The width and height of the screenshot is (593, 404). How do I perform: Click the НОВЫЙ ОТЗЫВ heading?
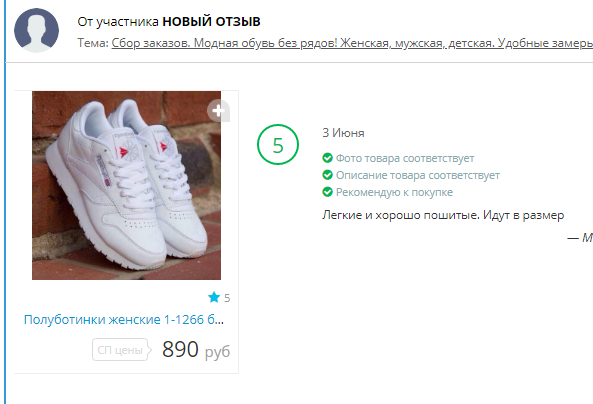(x=211, y=22)
